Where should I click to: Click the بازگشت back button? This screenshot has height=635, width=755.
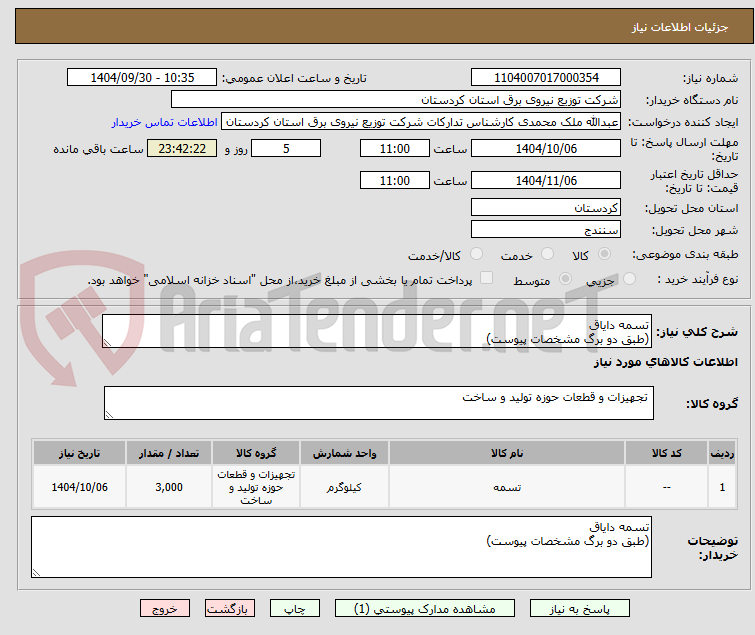tap(230, 609)
